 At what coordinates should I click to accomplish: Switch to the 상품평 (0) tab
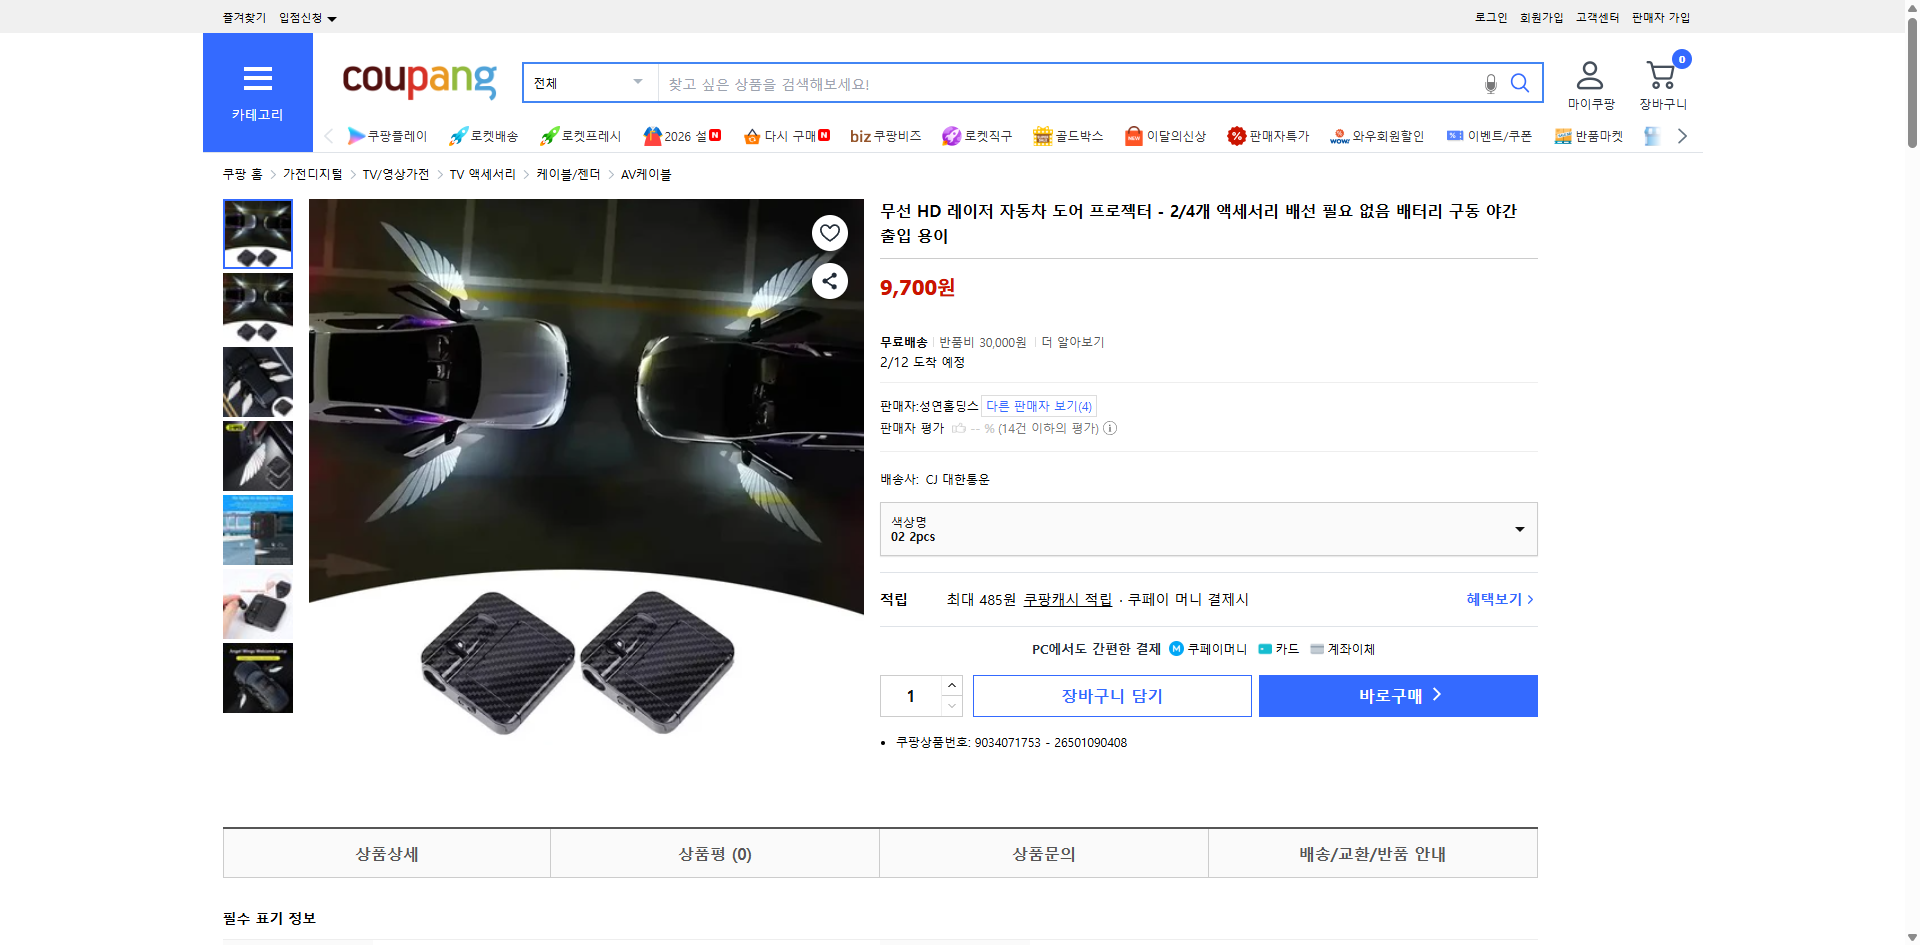[713, 853]
